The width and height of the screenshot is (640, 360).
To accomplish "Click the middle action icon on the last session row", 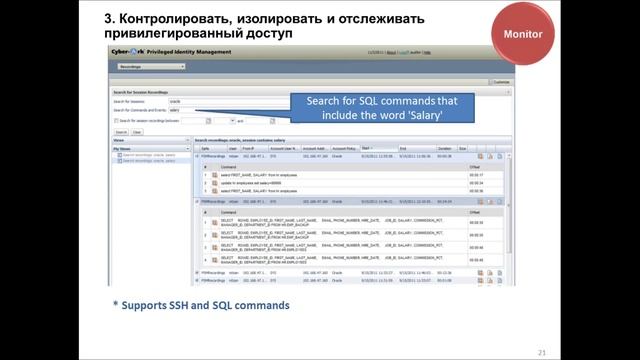I will click(x=490, y=281).
